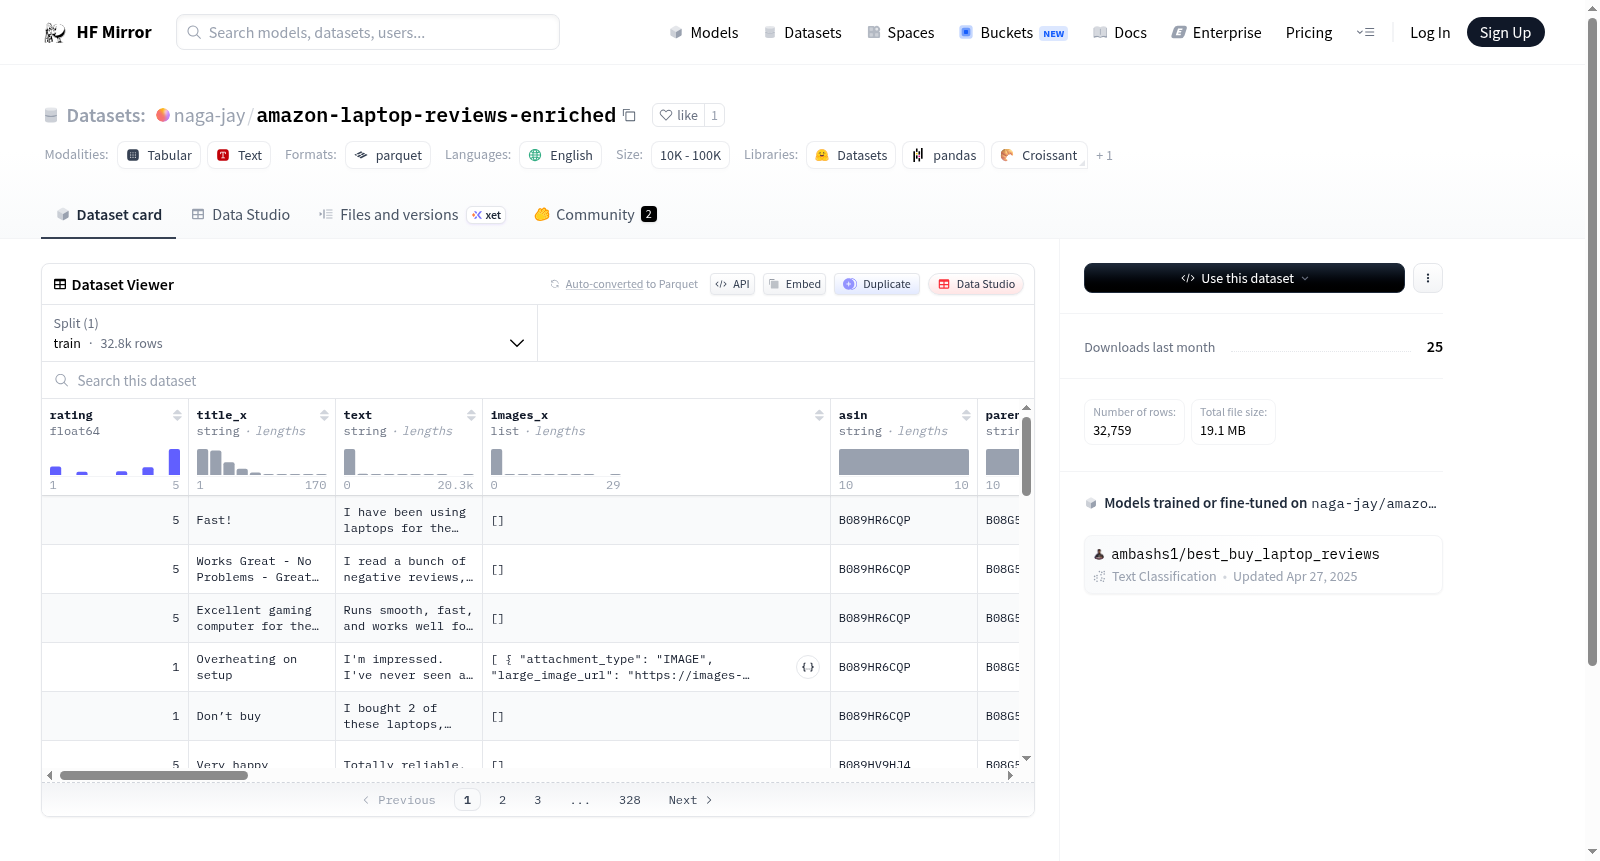Go to Spaces in the top navigation
Viewport: 1600px width, 861px height.
(x=900, y=32)
